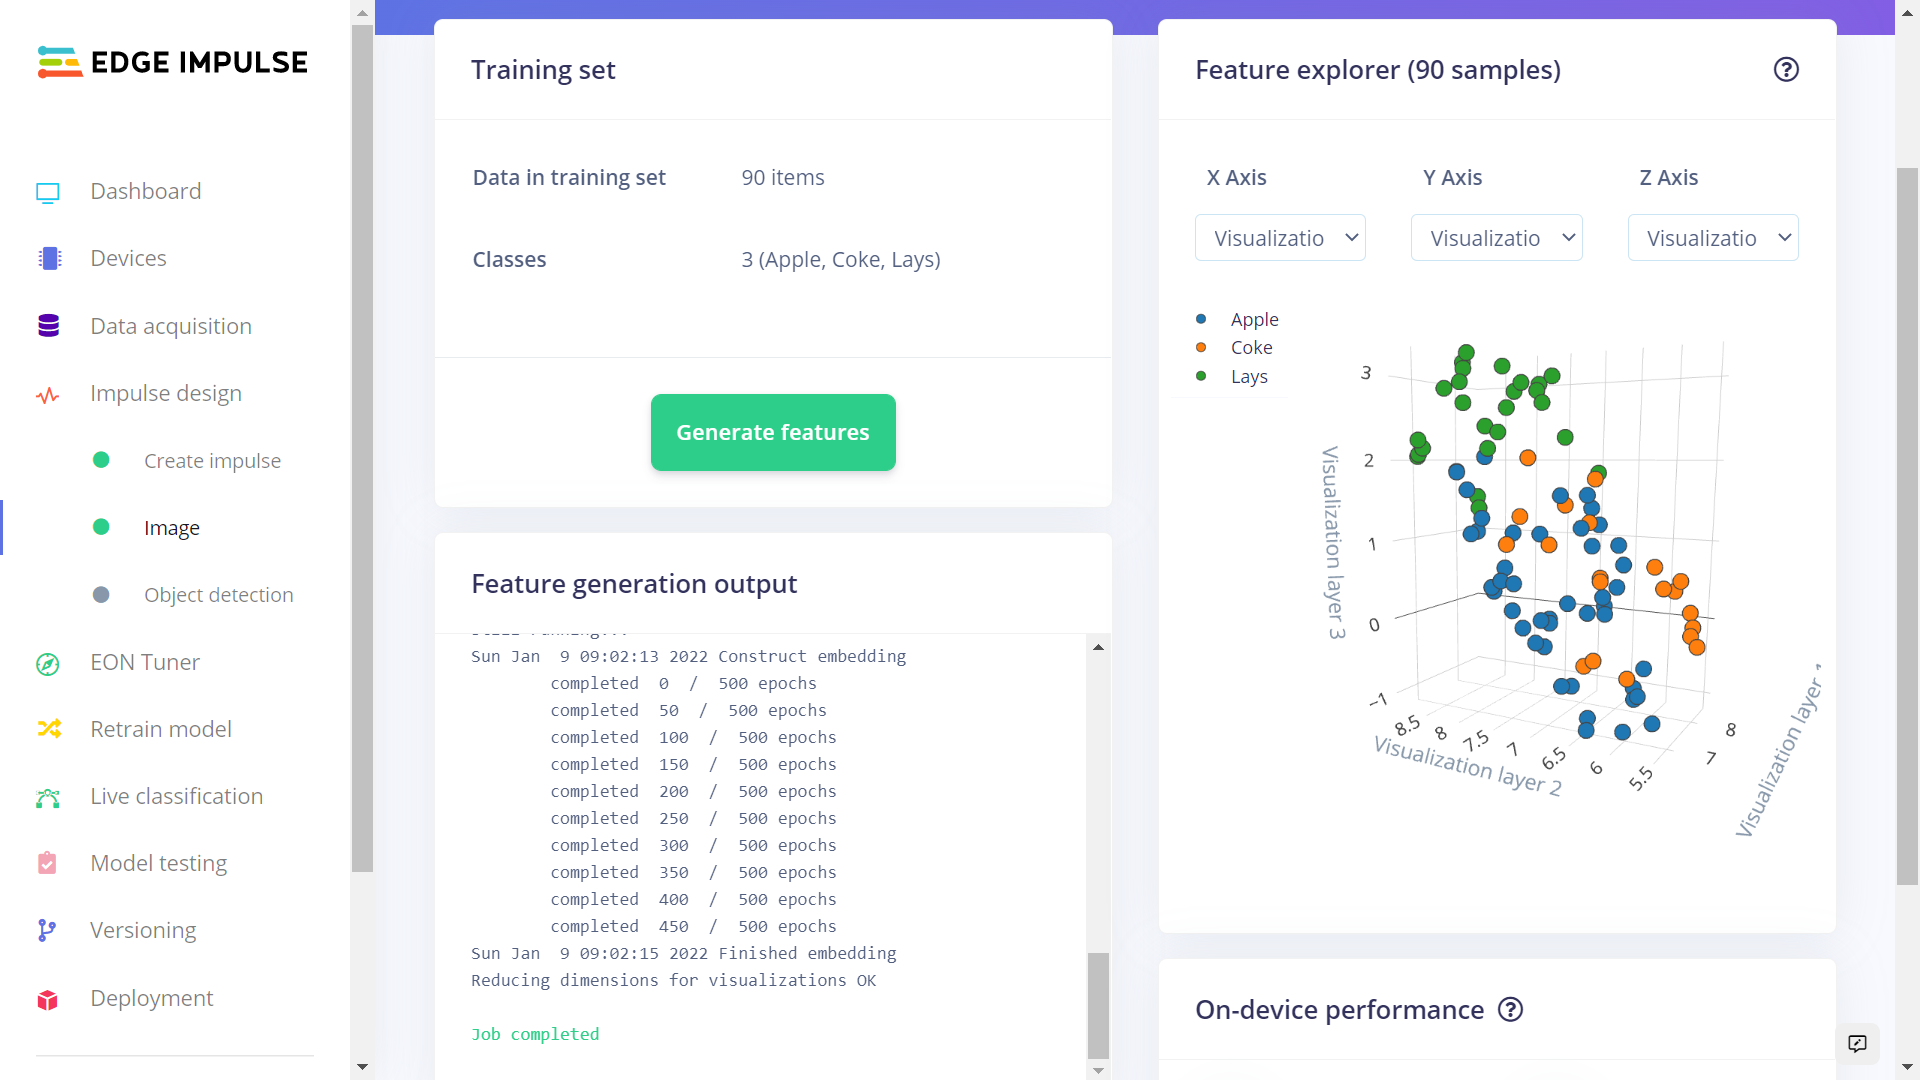Open the On-device performance help icon

pyautogui.click(x=1510, y=1010)
